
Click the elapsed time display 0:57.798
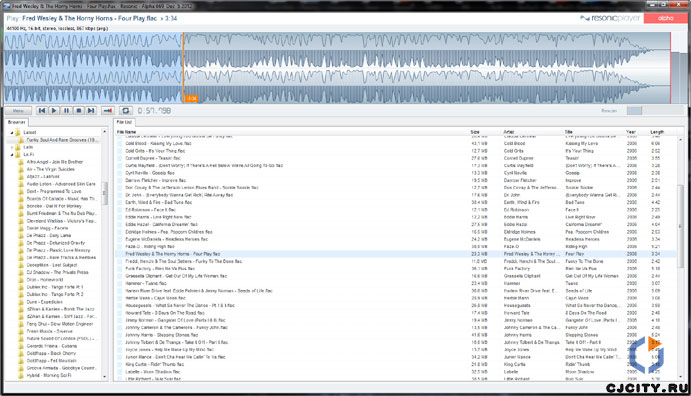coord(154,111)
